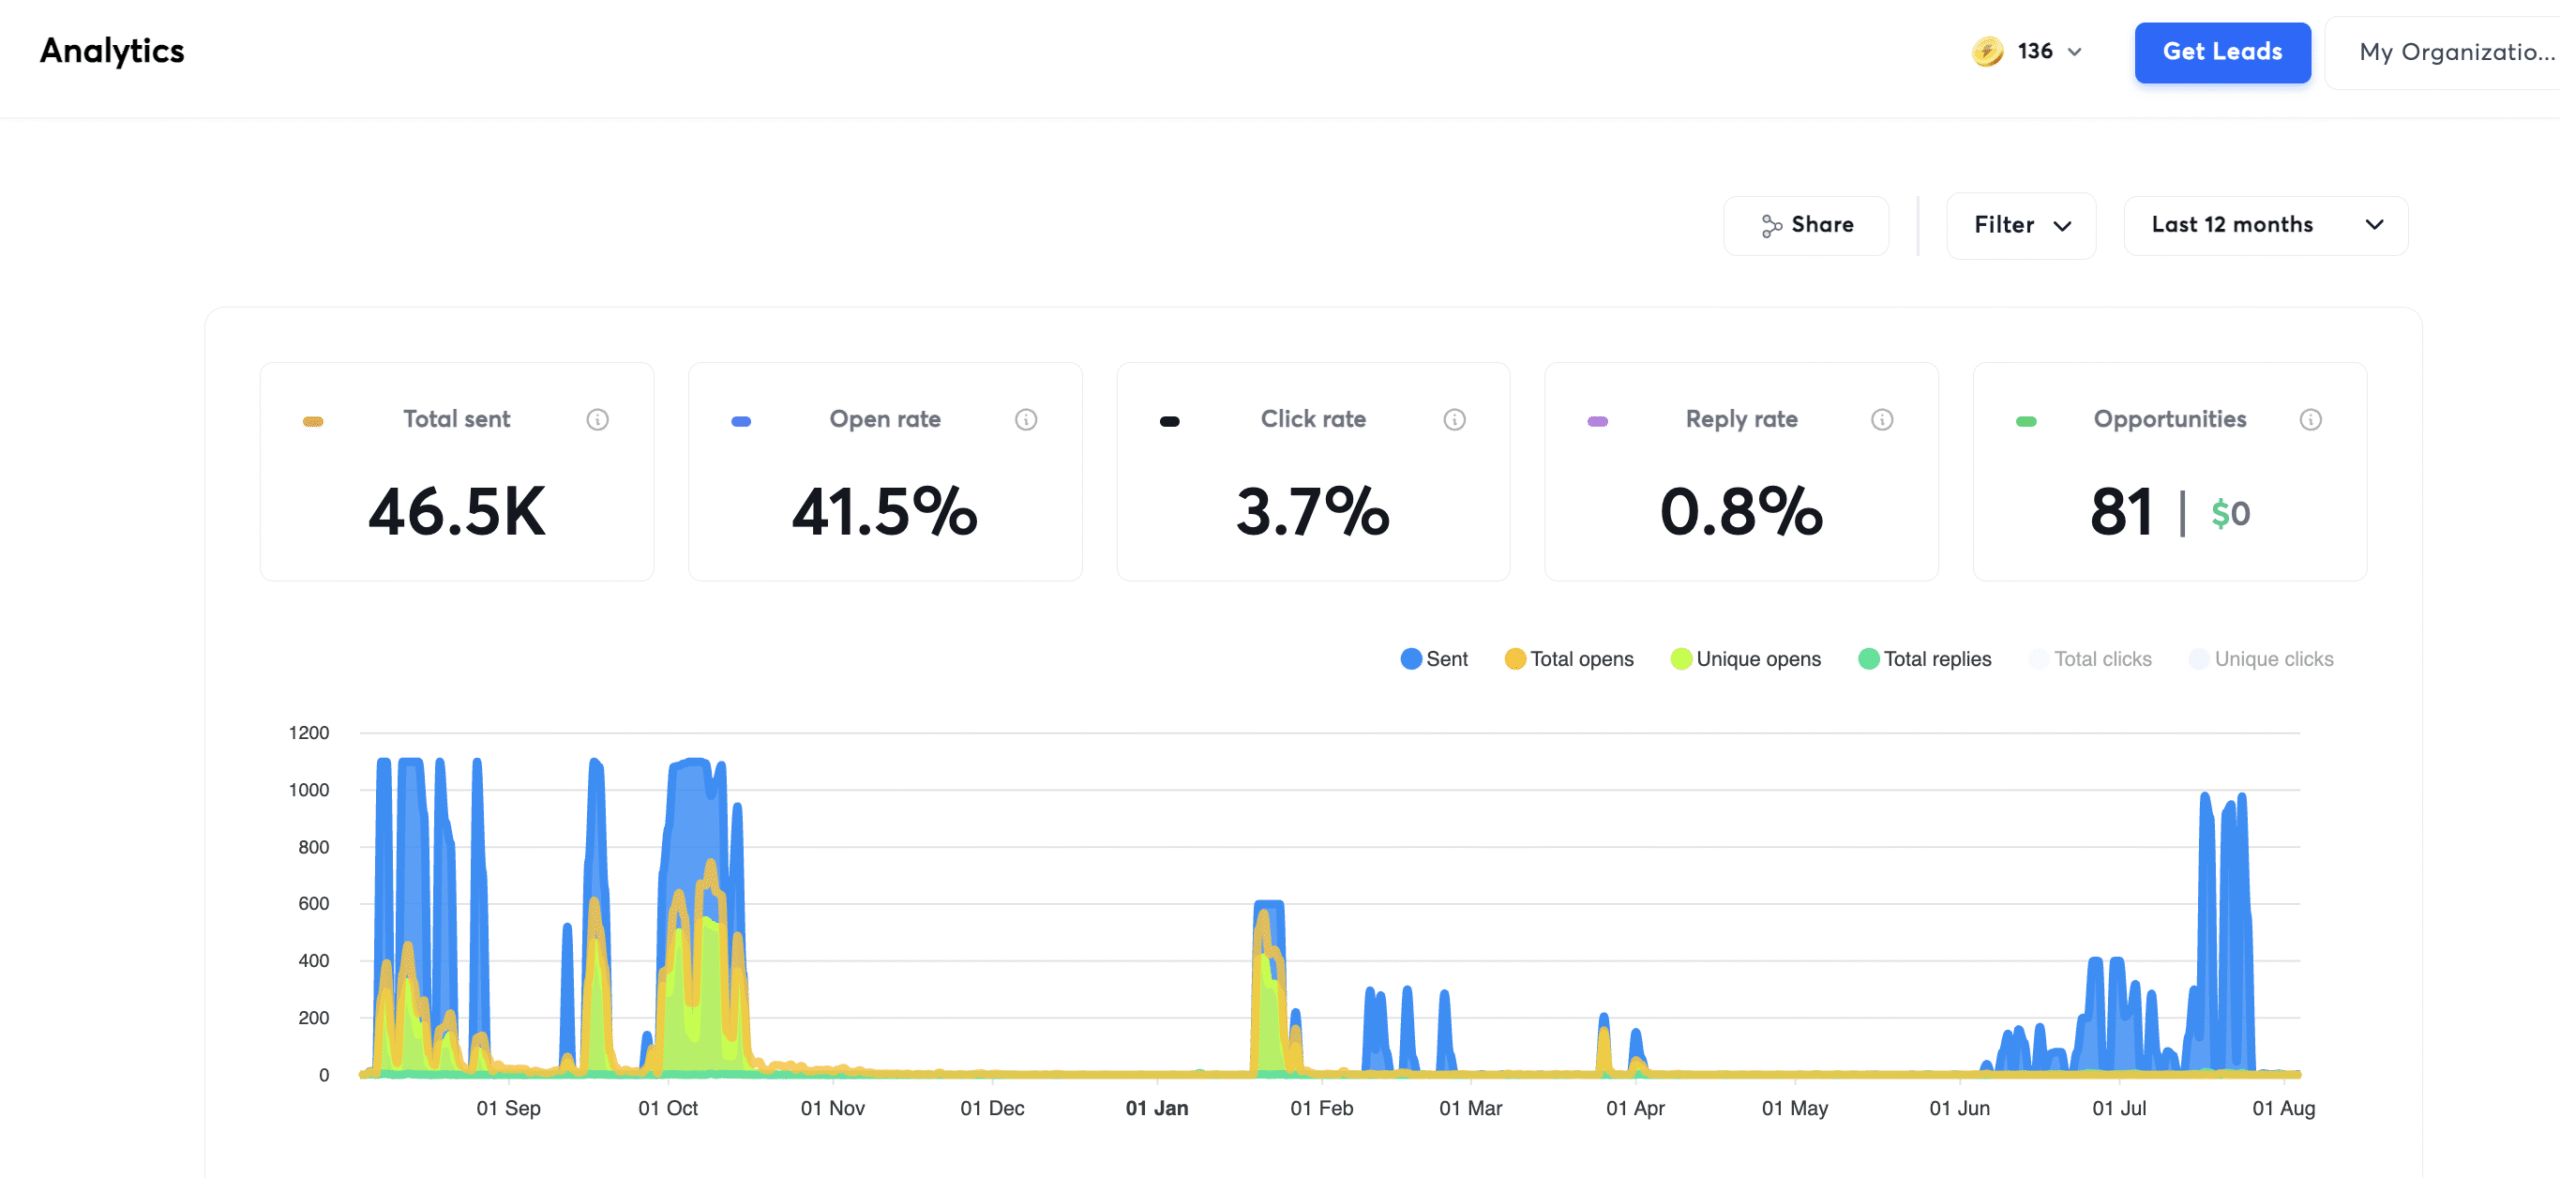
Task: Click info icon on Click rate card
Action: pyautogui.click(x=1454, y=420)
